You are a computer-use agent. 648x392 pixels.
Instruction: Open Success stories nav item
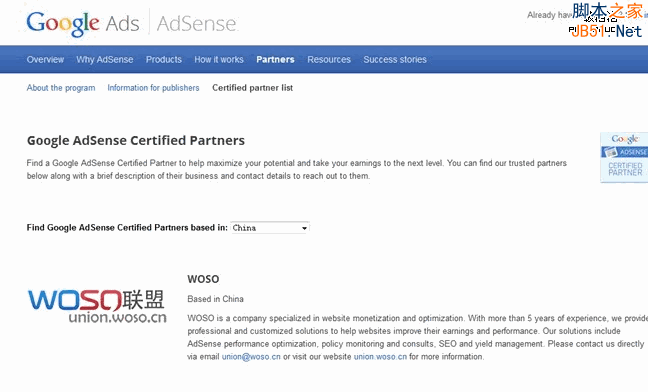(395, 59)
